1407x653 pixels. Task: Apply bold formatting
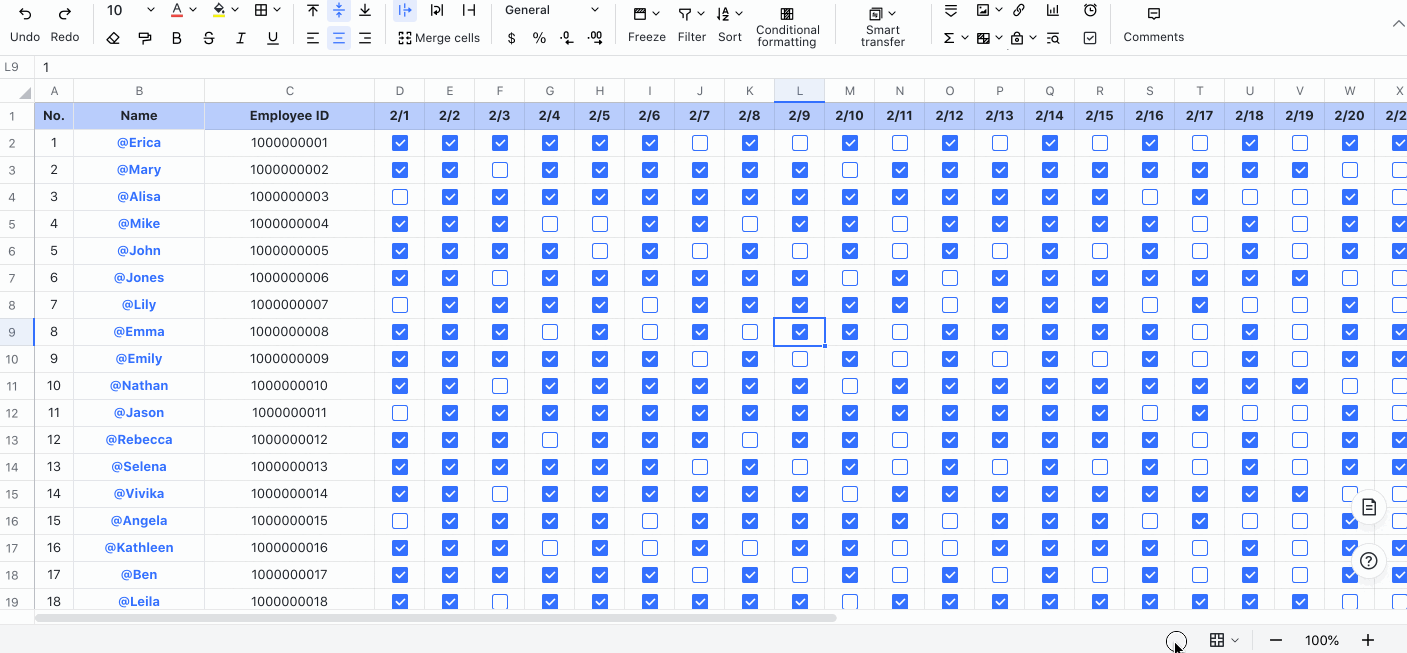point(176,37)
